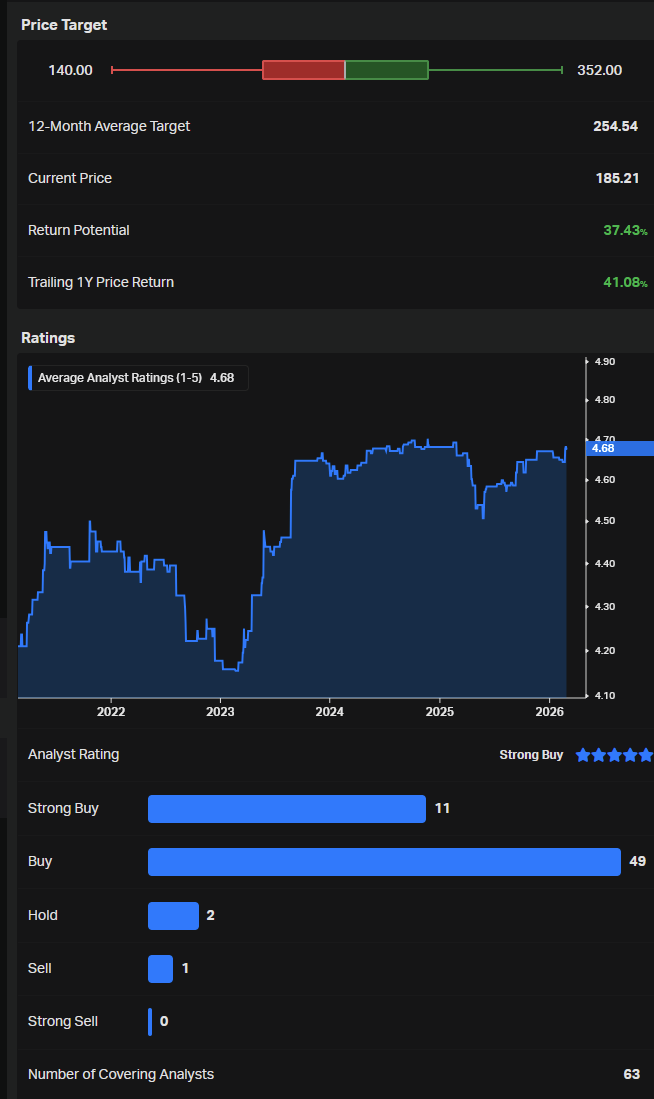Click the Sell rating bar
Viewport: 654px width, 1099px height.
(161, 969)
